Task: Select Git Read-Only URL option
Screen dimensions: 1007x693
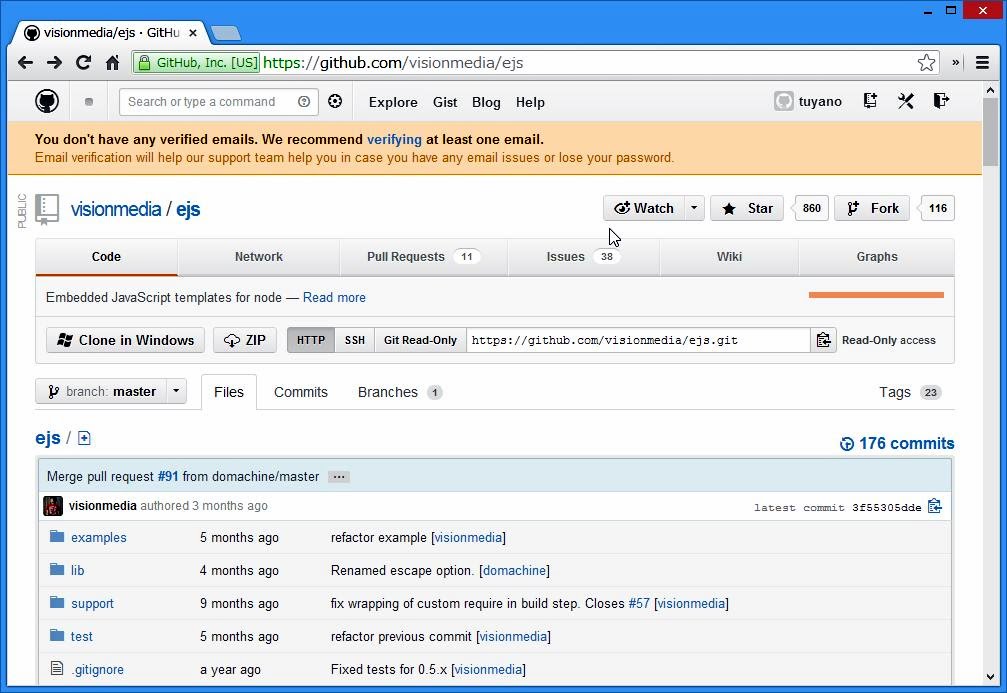Action: coord(420,340)
